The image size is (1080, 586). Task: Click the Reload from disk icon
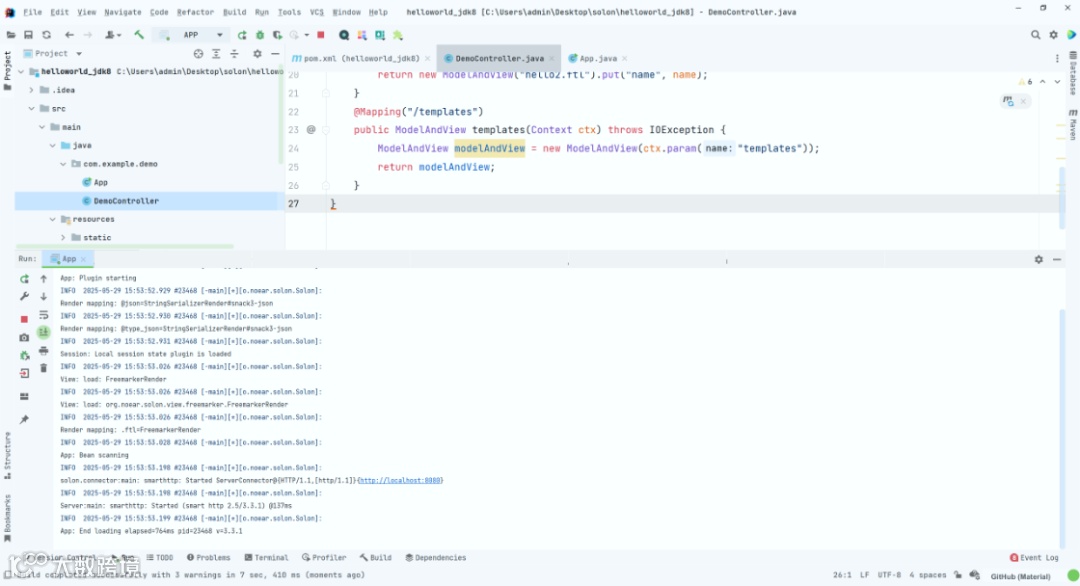click(x=46, y=35)
